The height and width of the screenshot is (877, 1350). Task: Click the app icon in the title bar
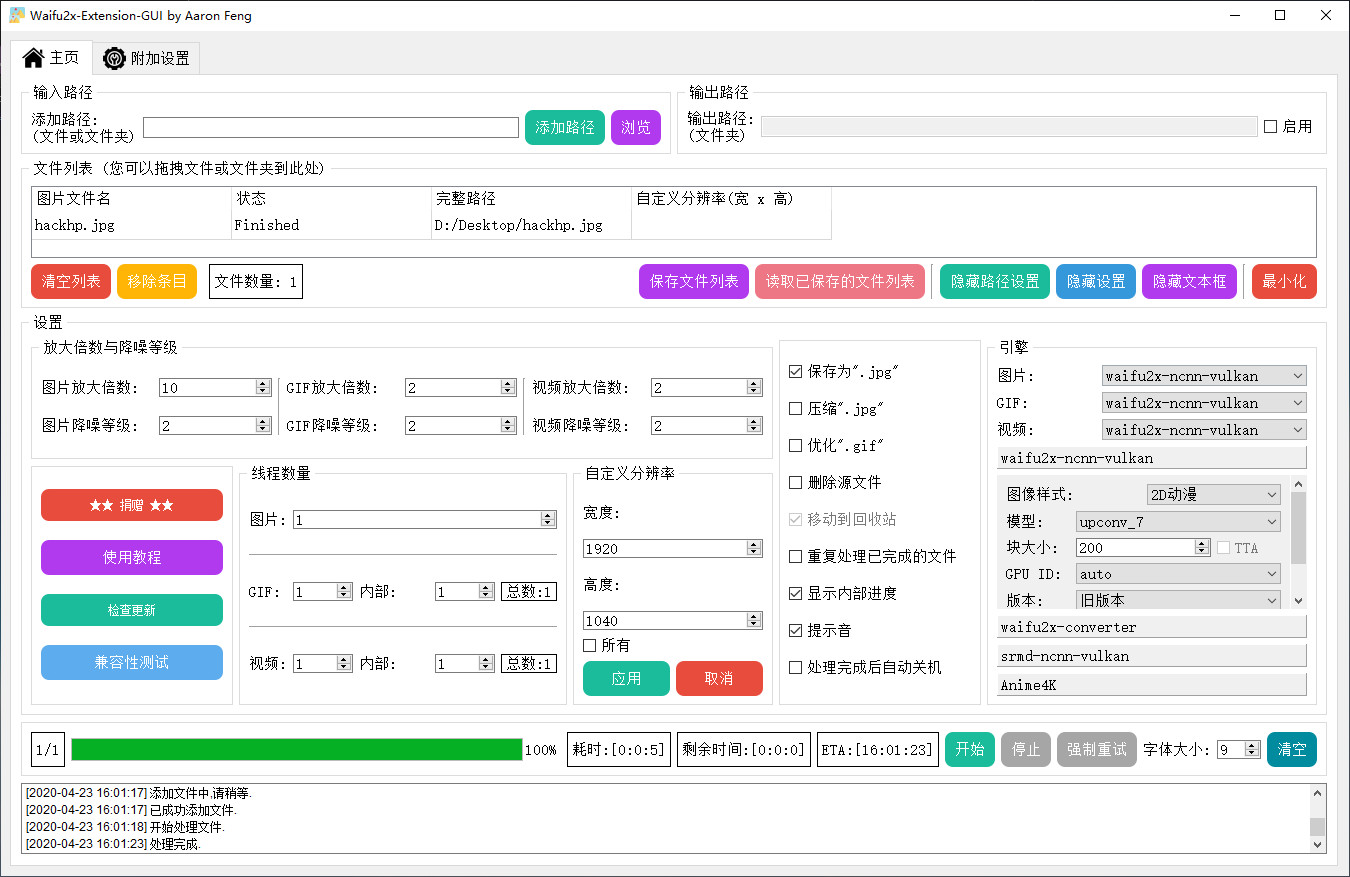(x=17, y=15)
